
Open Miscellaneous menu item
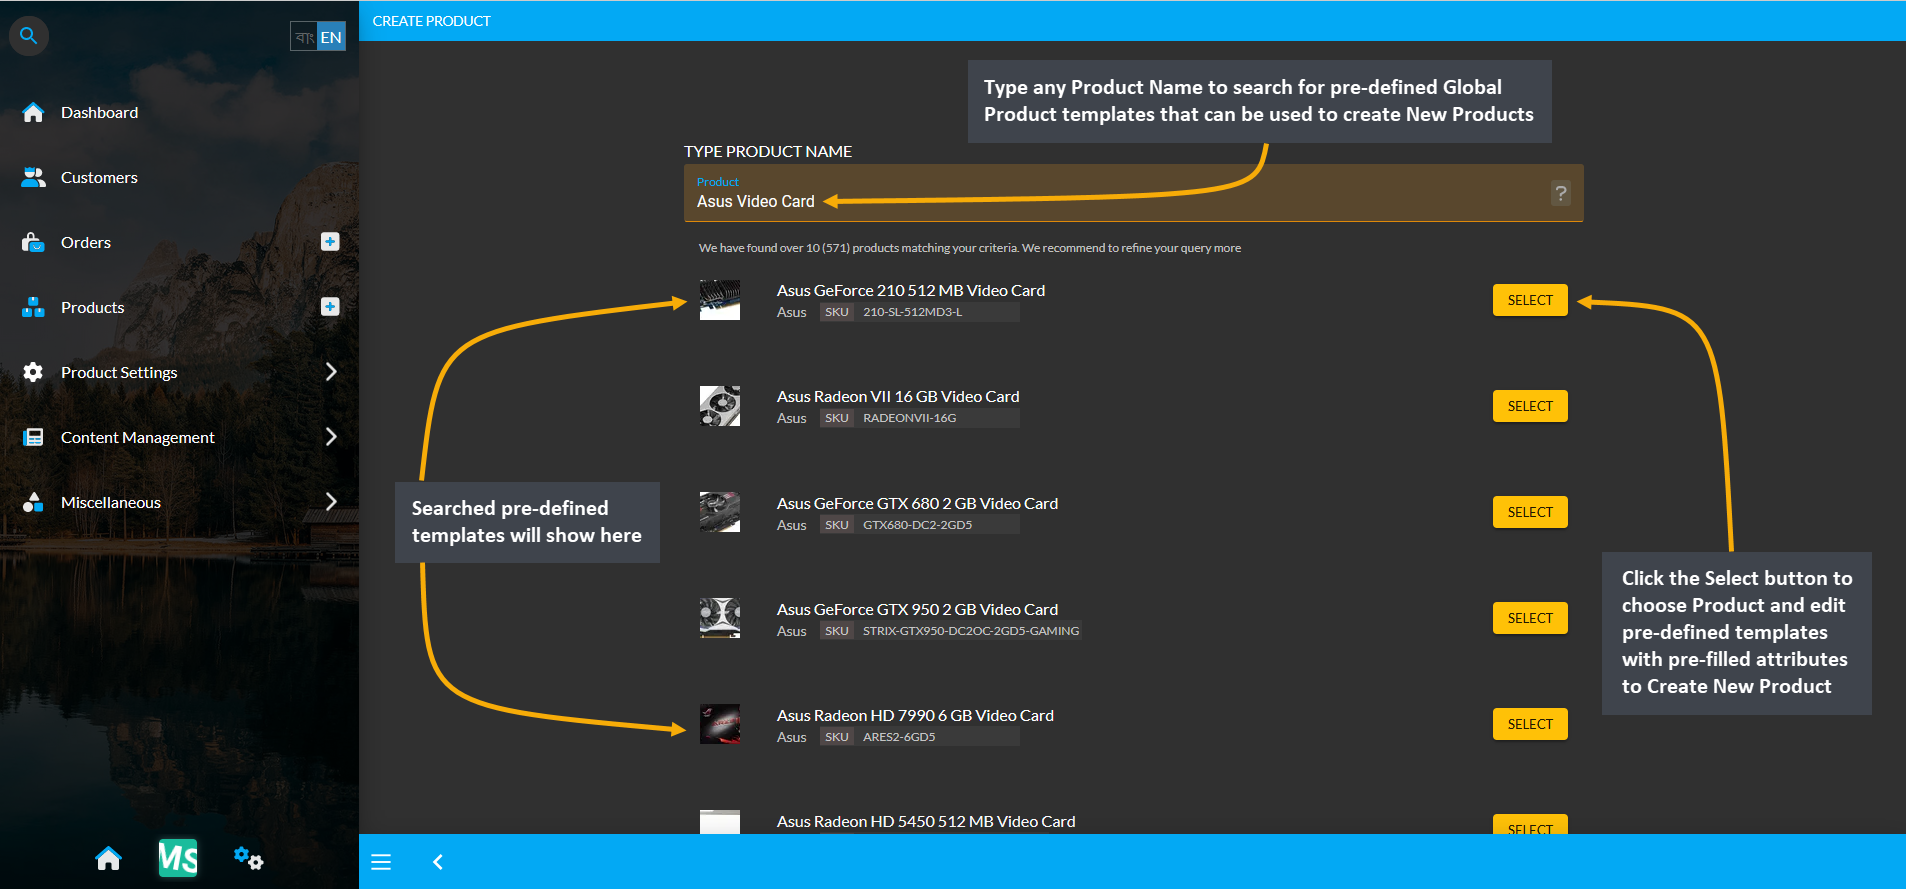[x=111, y=502]
